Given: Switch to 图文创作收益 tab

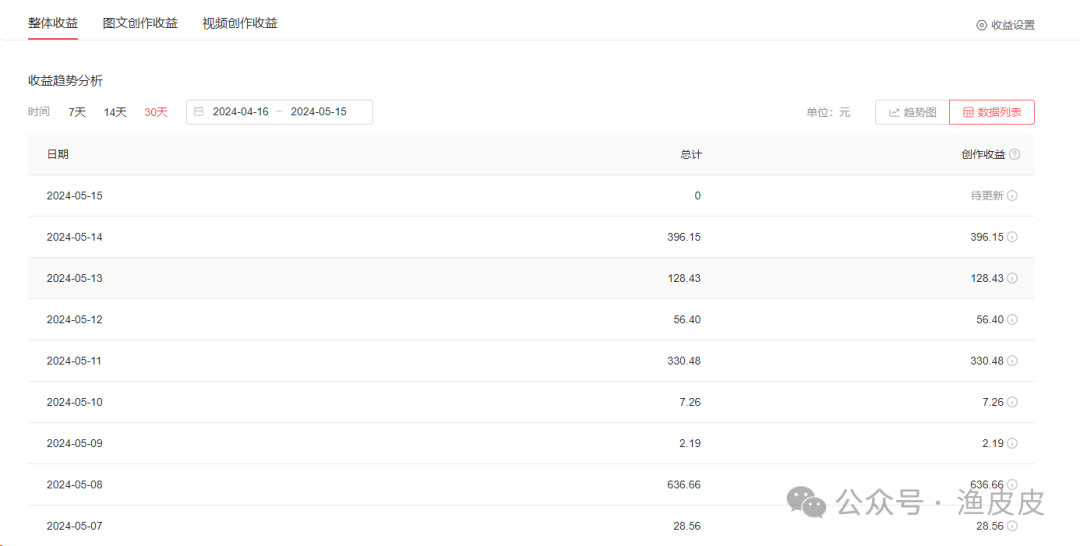Looking at the screenshot, I should pos(140,23).
